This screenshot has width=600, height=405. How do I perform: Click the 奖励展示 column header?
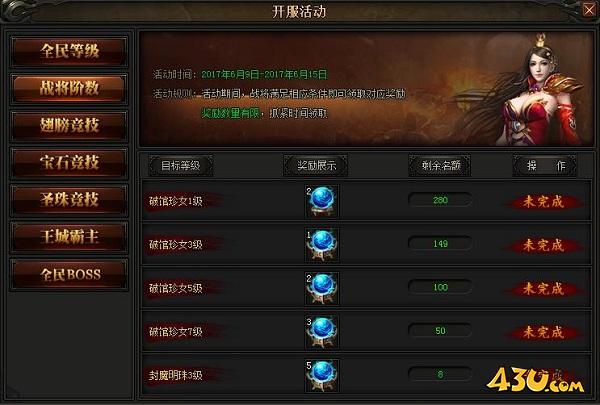click(316, 166)
